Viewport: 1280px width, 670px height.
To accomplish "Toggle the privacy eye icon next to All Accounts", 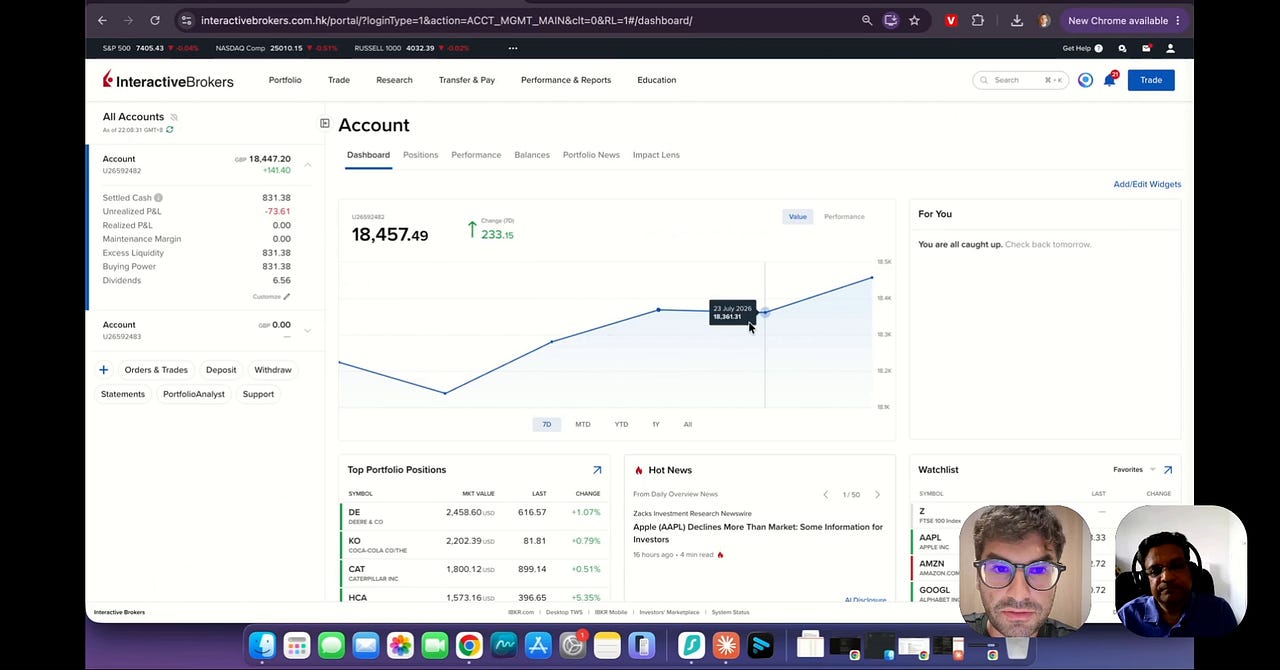I will pos(174,117).
